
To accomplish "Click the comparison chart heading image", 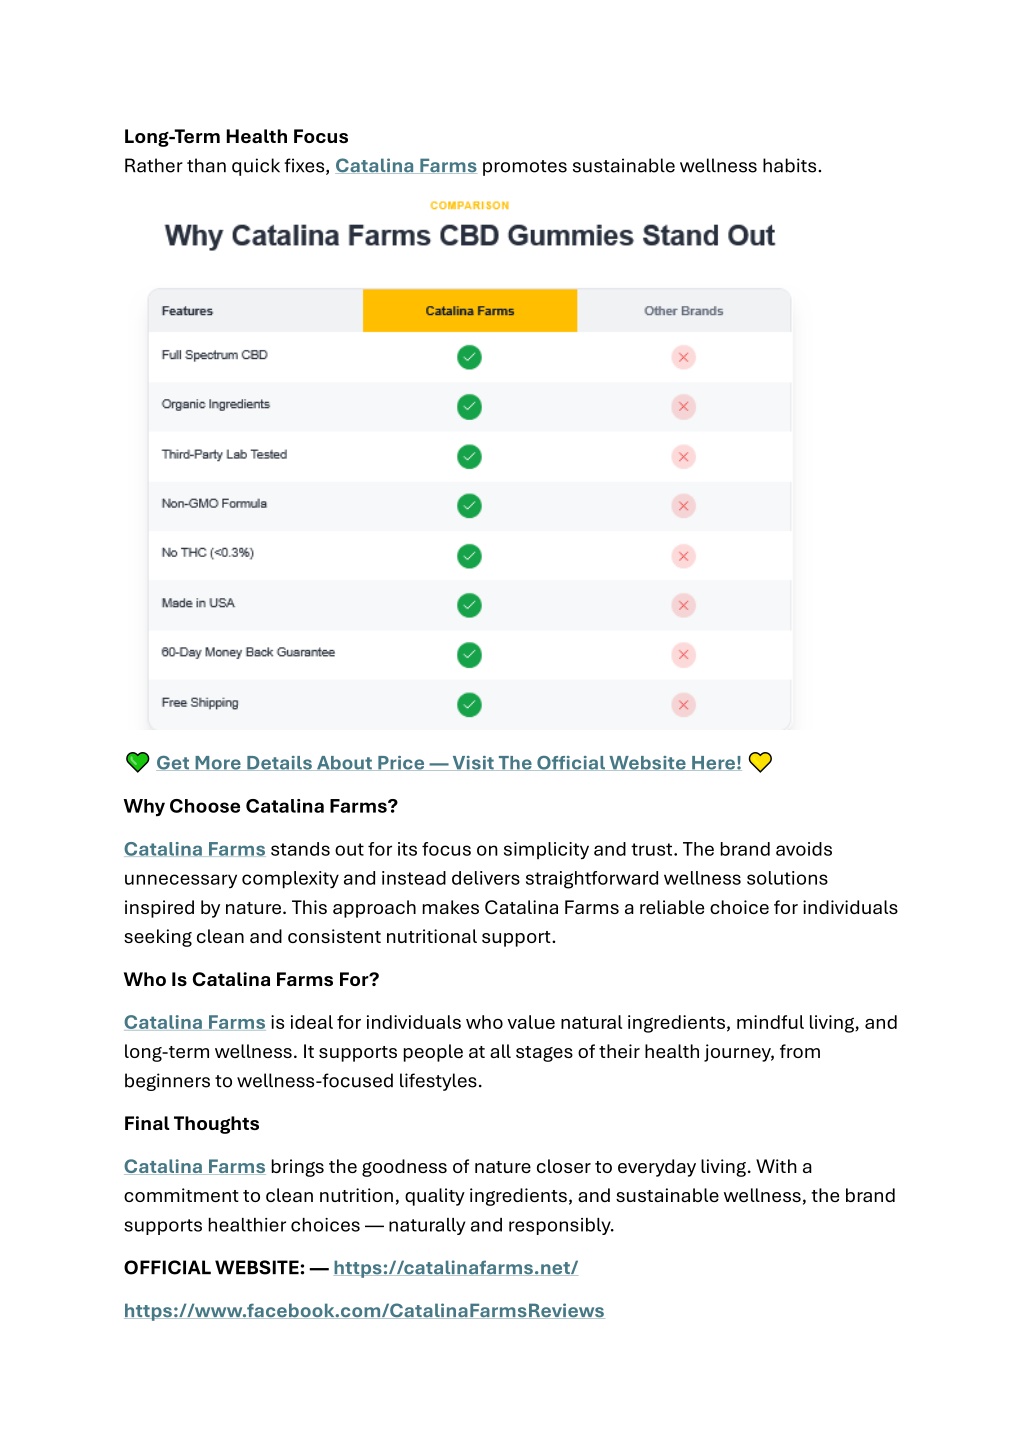I will tap(469, 227).
